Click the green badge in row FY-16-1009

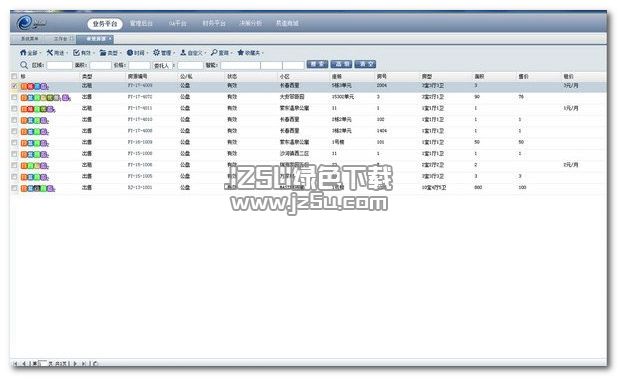pyautogui.click(x=37, y=143)
